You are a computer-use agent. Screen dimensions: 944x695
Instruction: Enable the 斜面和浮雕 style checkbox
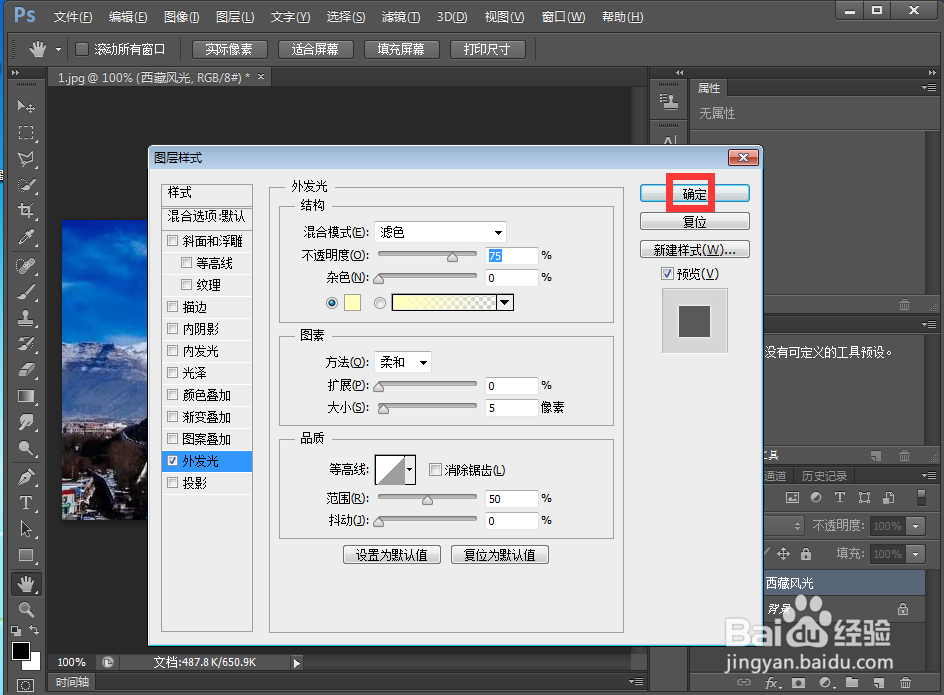point(172,240)
